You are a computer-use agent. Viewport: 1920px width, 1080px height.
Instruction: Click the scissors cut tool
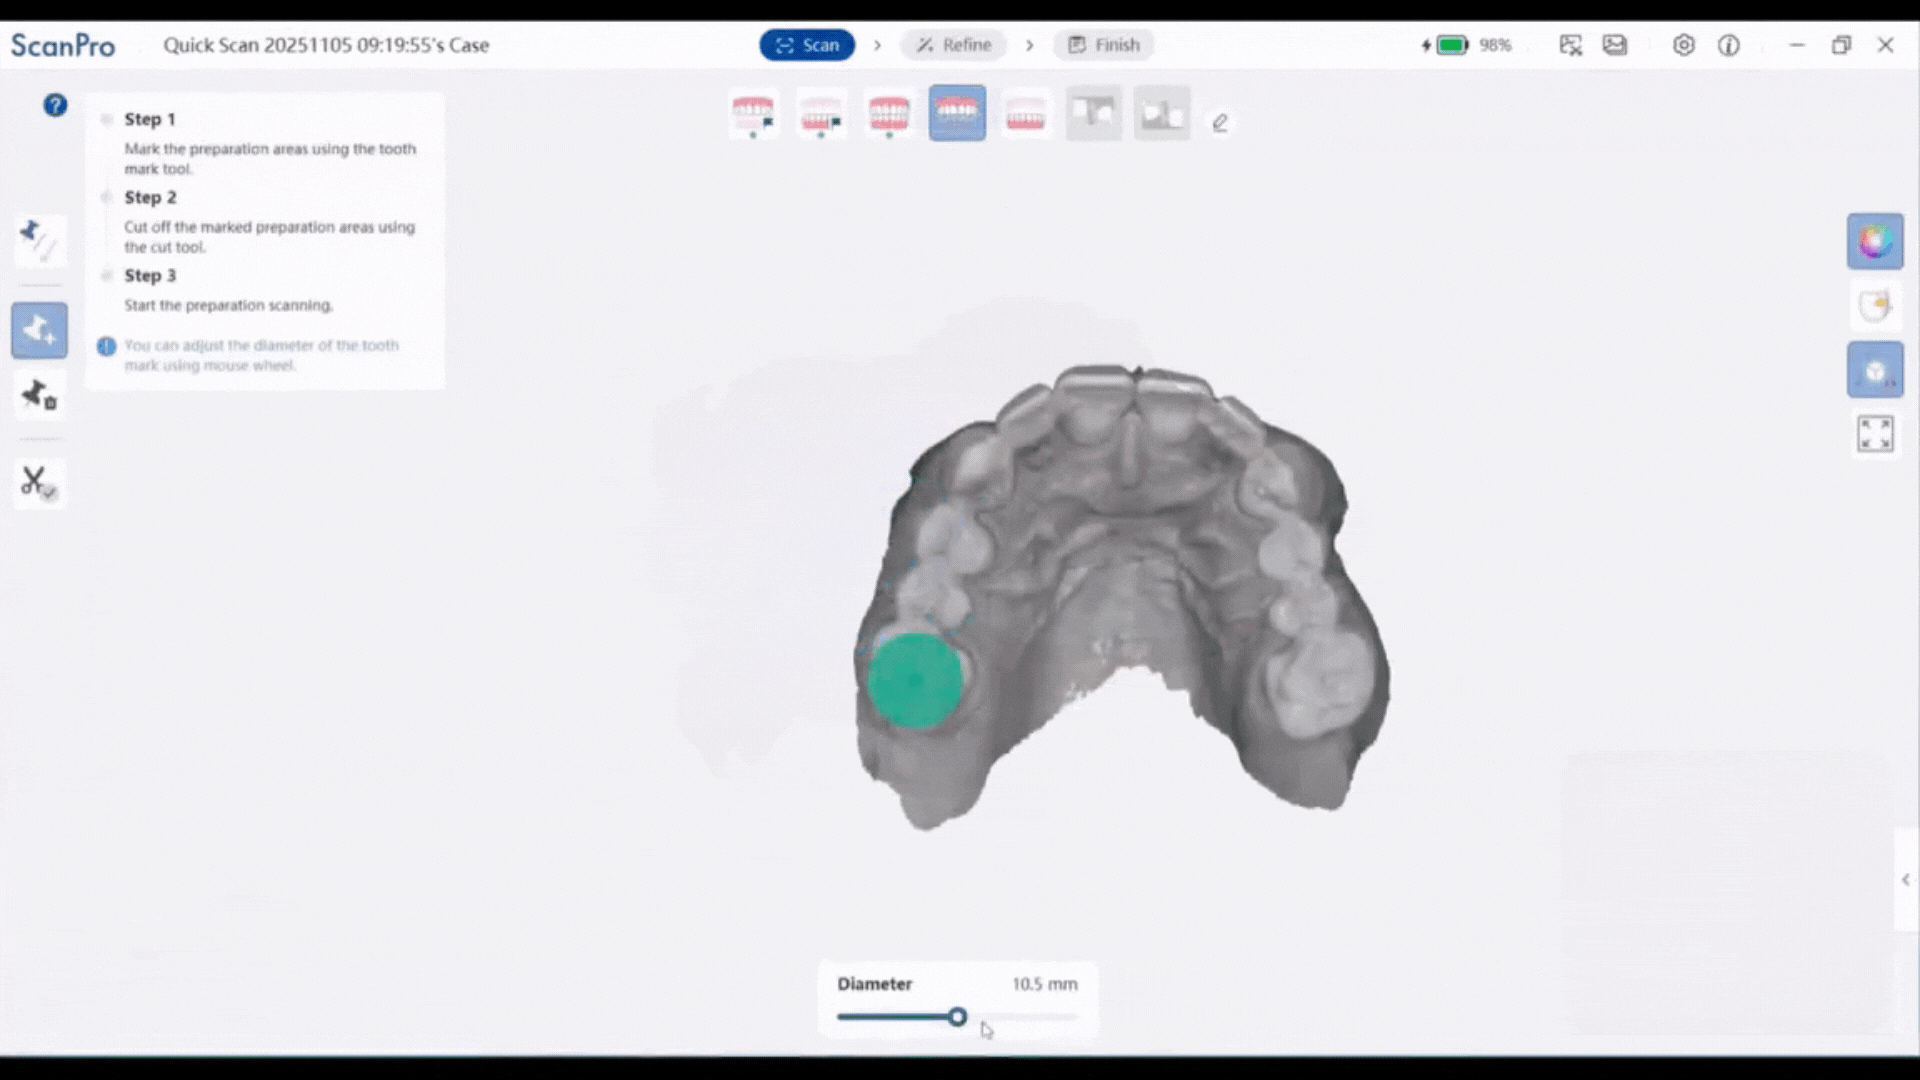pos(39,482)
